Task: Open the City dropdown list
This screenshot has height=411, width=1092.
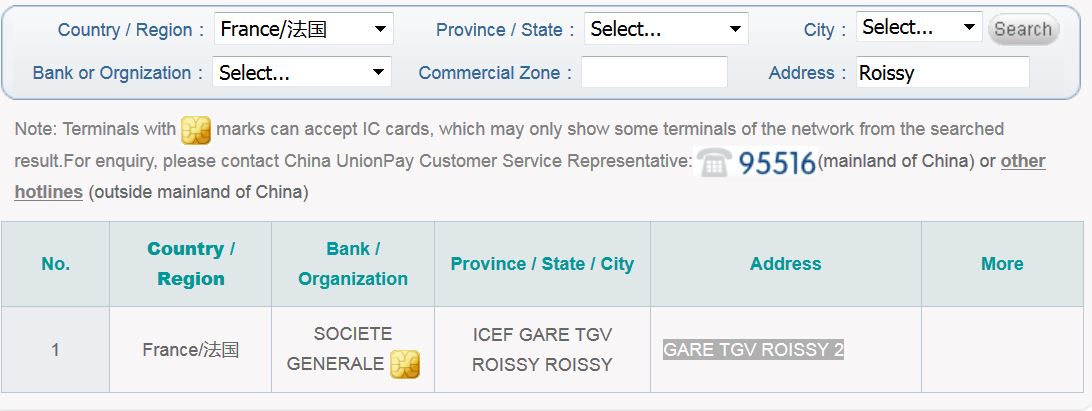Action: click(919, 28)
